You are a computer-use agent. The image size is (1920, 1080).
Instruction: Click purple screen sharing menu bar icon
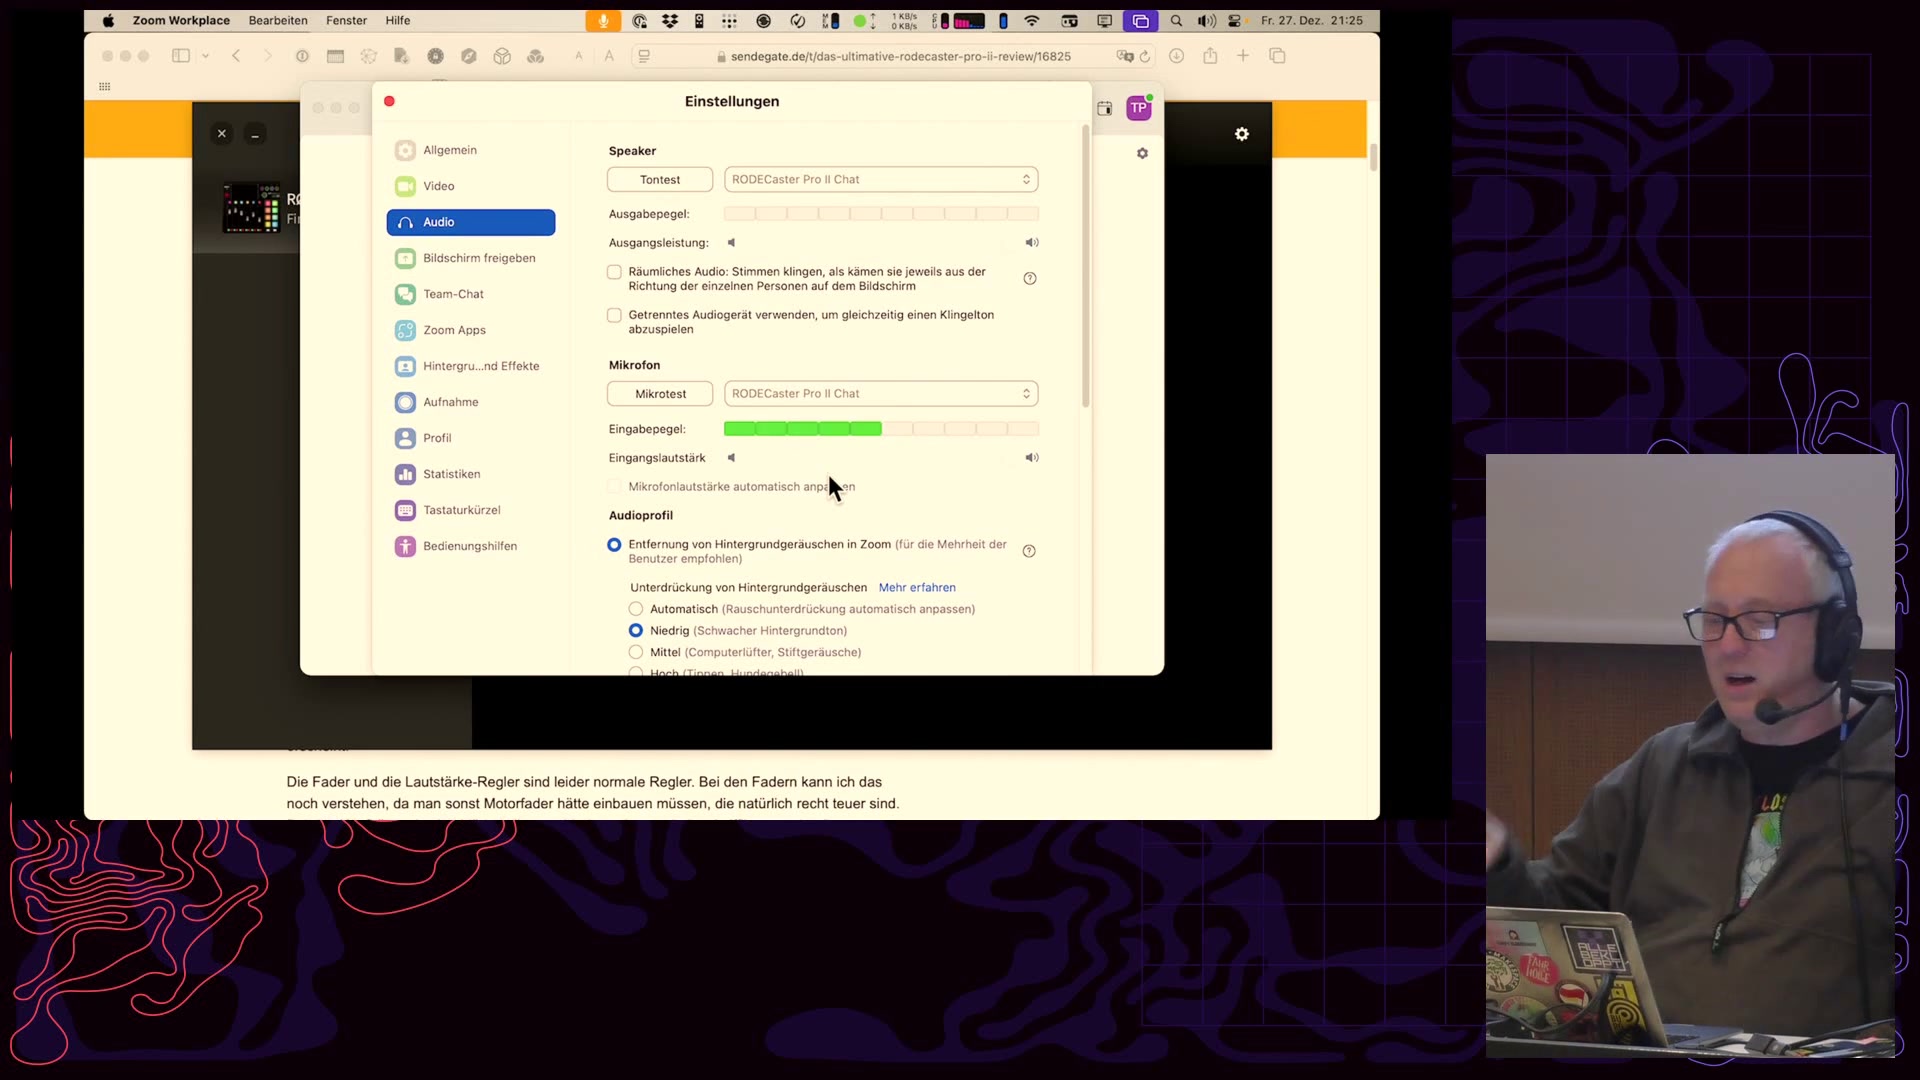click(x=1141, y=21)
